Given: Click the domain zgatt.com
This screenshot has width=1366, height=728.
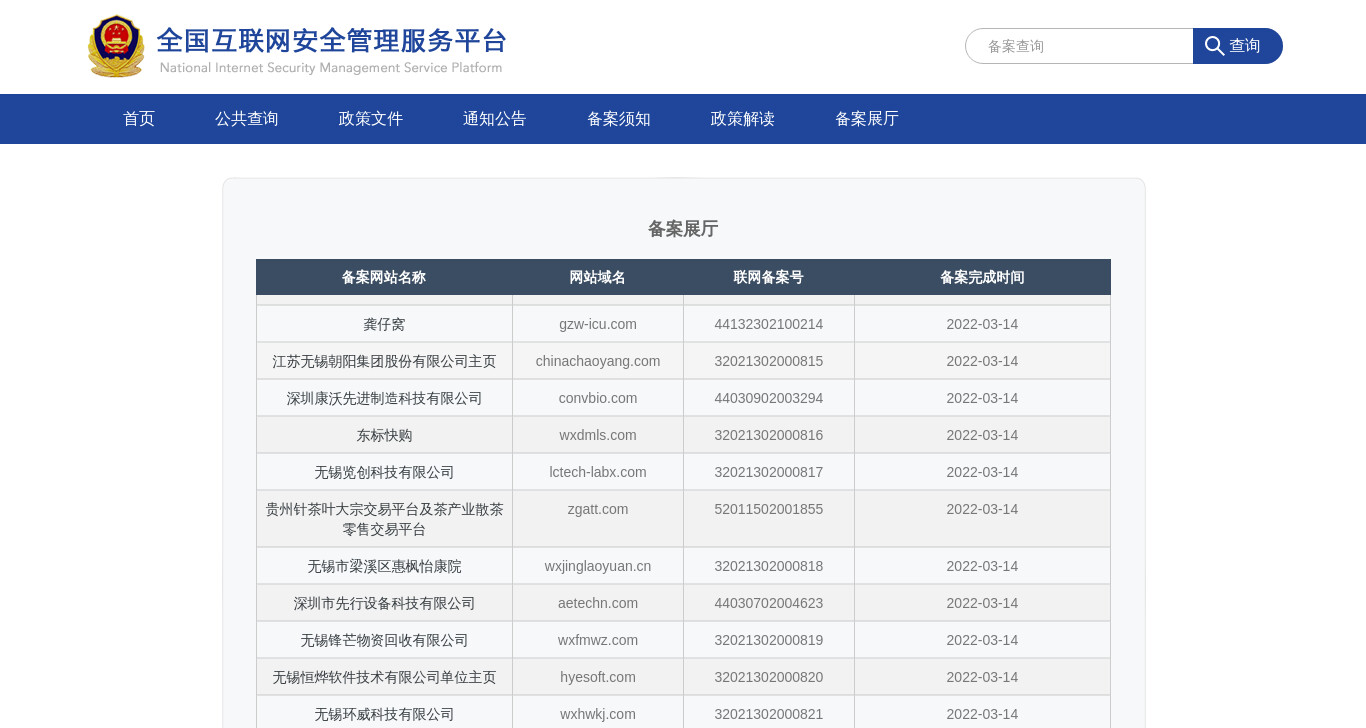Looking at the screenshot, I should (598, 509).
